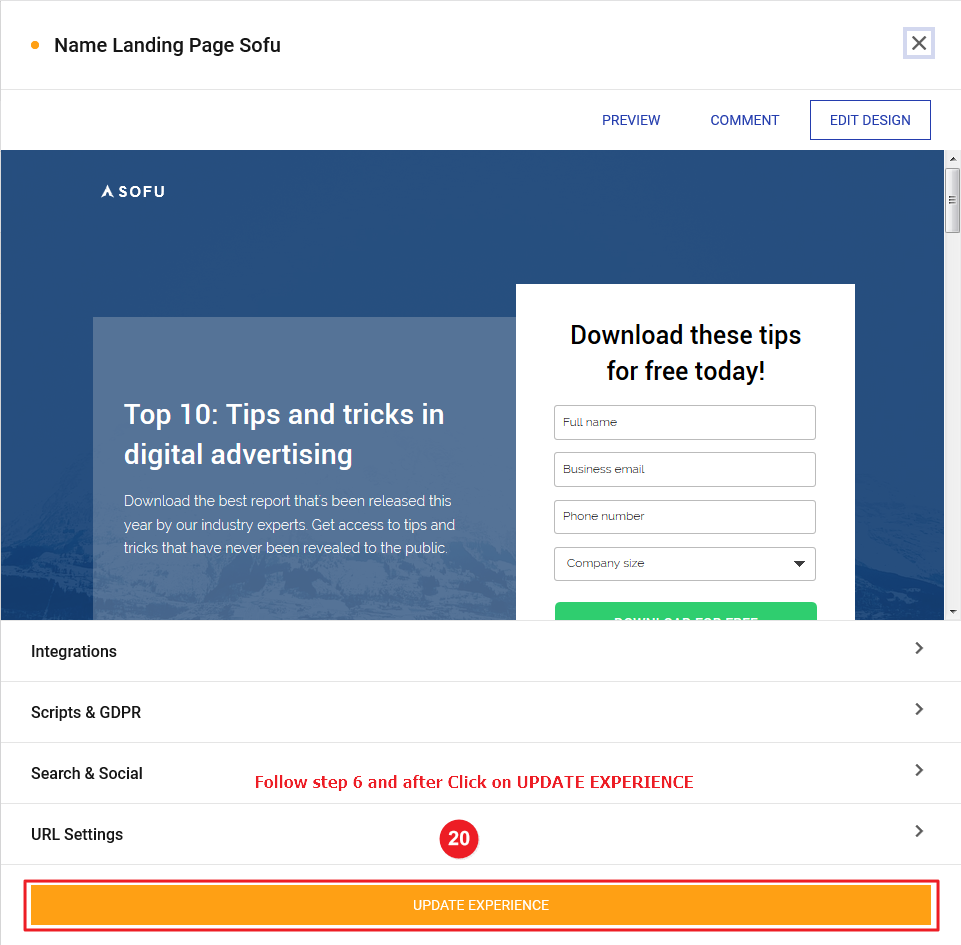961x945 pixels.
Task: Click the orange status dot beside the title
Action: 36,46
